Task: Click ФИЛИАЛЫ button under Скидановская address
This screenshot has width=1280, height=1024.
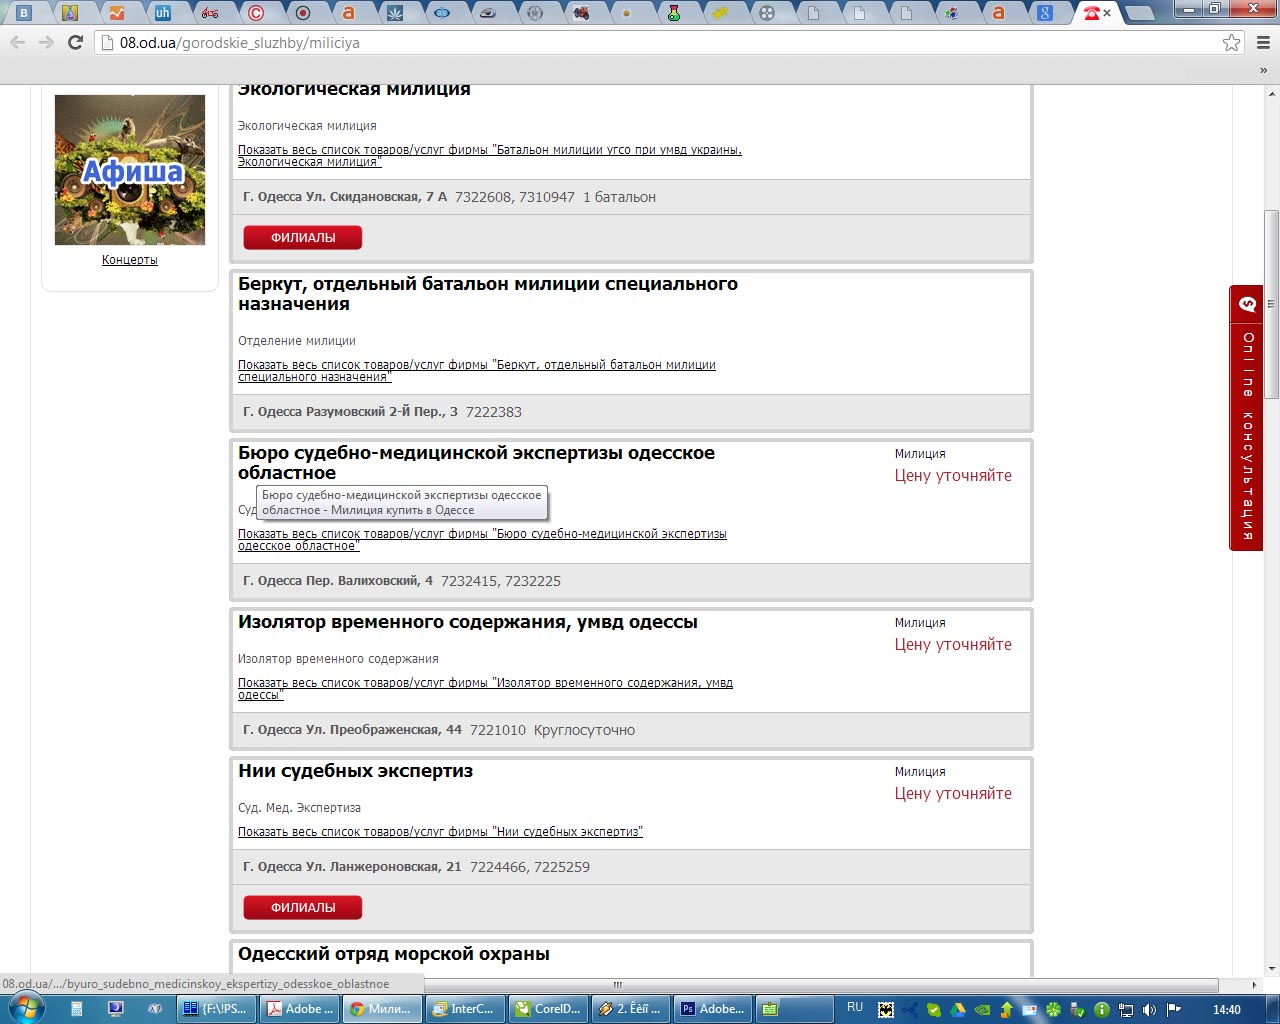Action: coord(303,238)
